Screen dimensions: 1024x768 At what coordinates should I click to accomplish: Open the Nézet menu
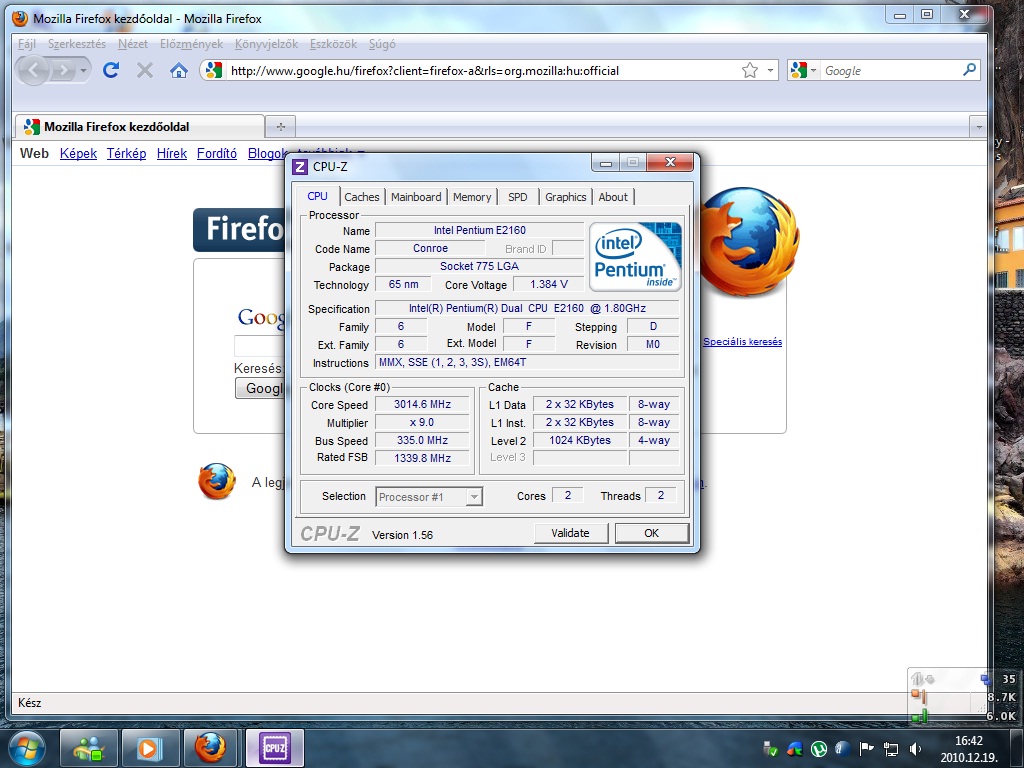pyautogui.click(x=133, y=44)
